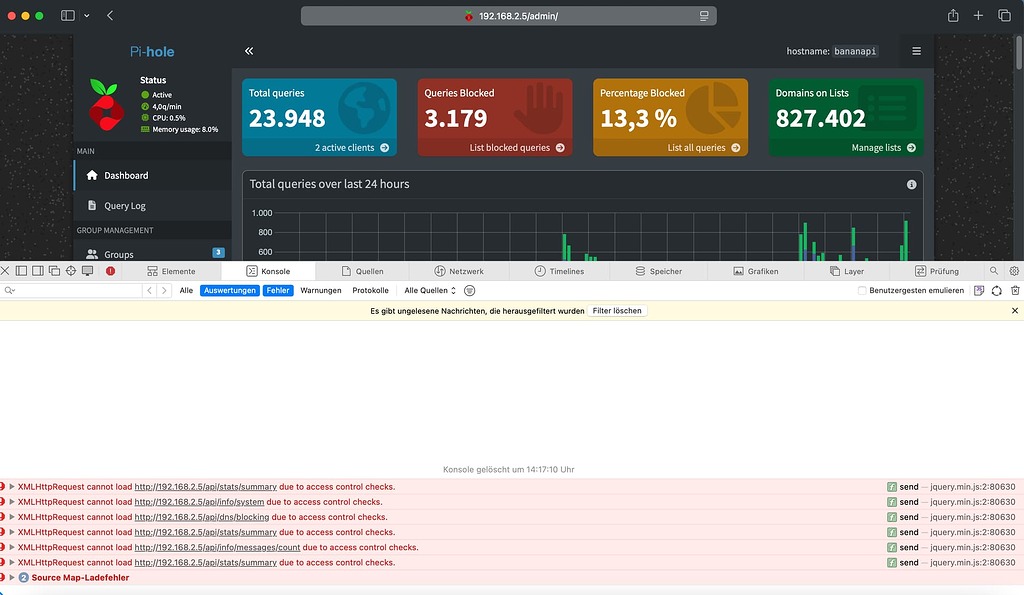Switch to the Elemente tab

click(x=171, y=271)
